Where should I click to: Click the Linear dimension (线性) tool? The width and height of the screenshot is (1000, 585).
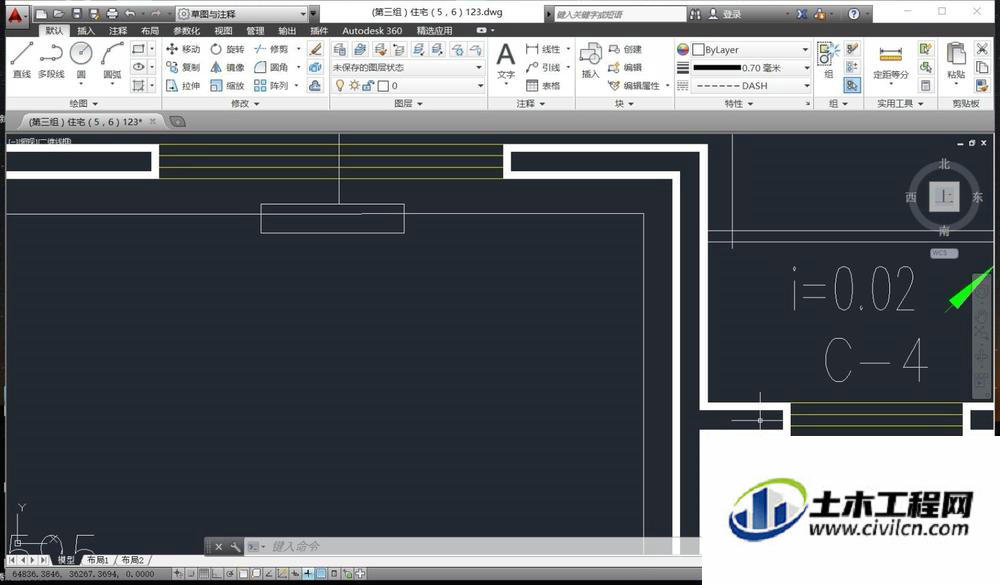[543, 49]
